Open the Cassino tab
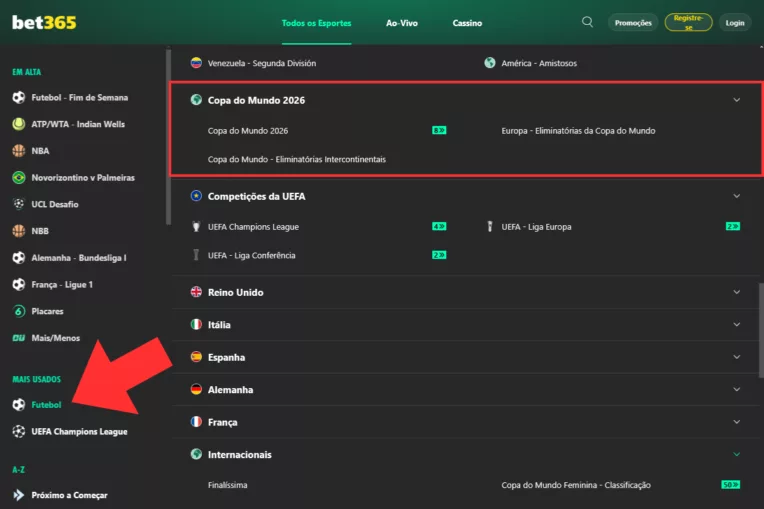Viewport: 764px width, 509px height. 467,23
